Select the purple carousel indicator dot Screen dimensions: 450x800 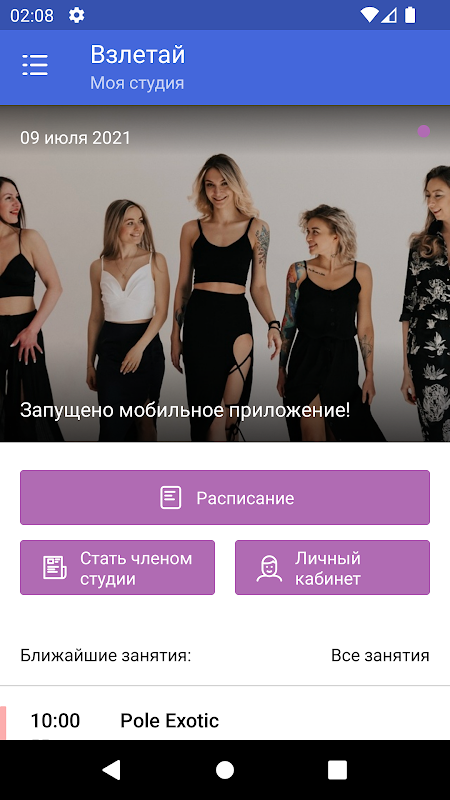pyautogui.click(x=423, y=131)
